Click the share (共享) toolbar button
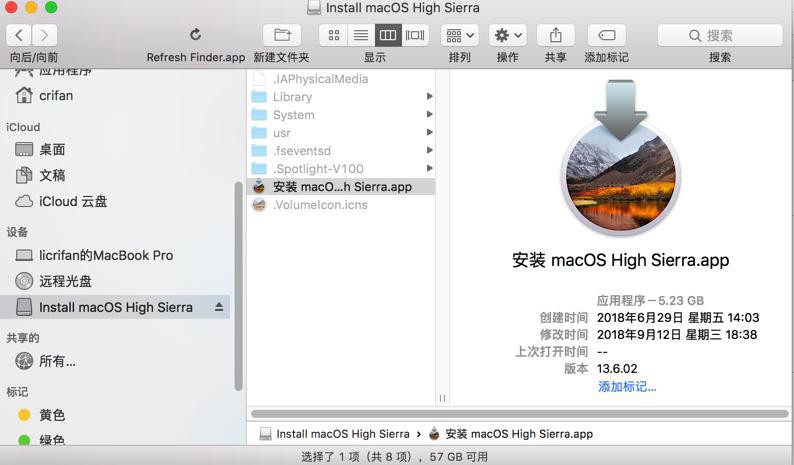The image size is (794, 465). (x=555, y=35)
